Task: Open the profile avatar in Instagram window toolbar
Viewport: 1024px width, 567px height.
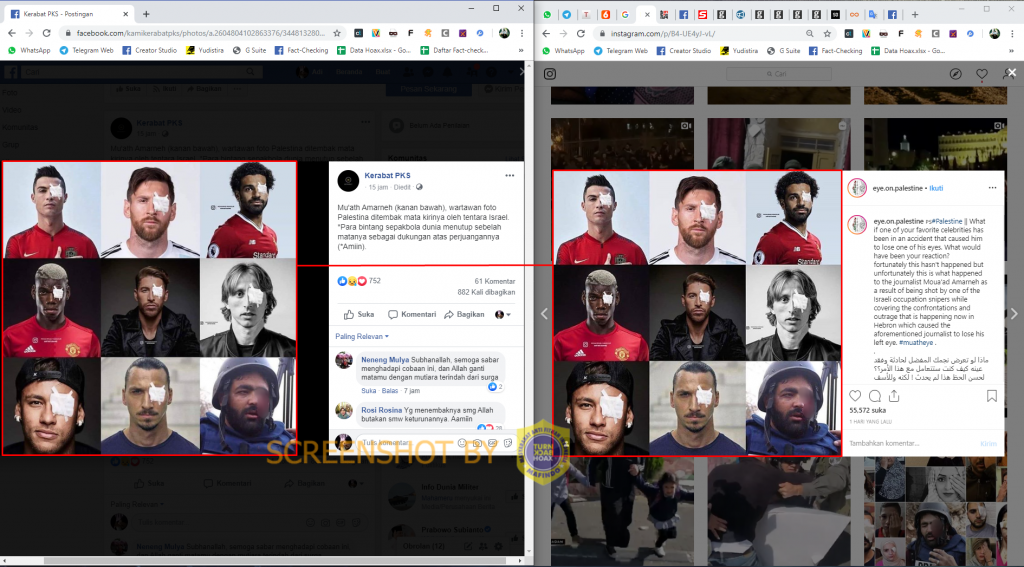Action: click(994, 33)
